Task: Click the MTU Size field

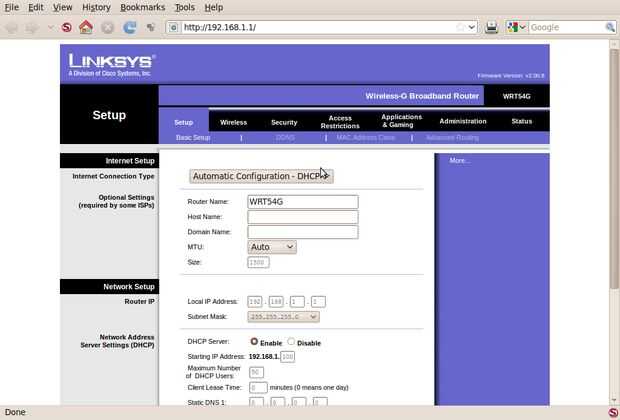Action: [x=258, y=262]
